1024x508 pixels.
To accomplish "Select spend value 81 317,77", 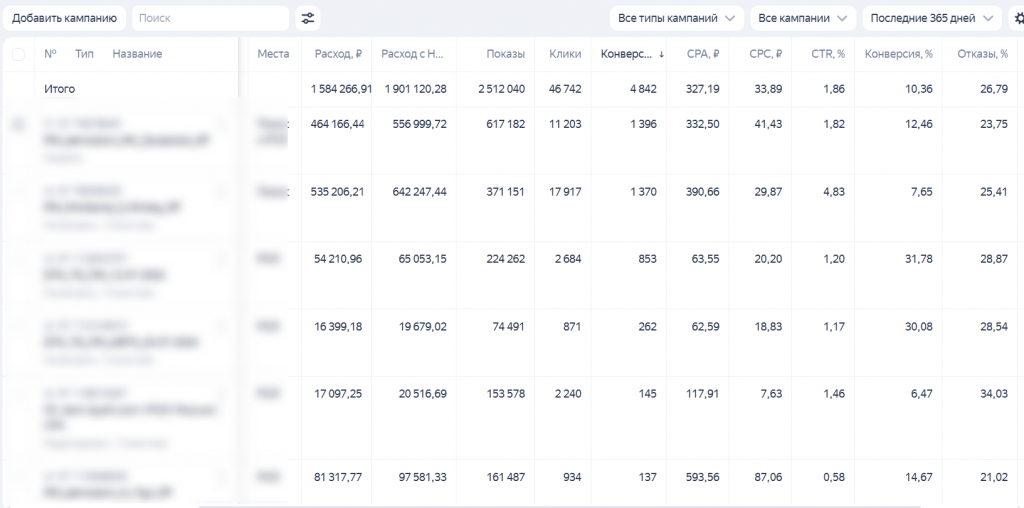I will coord(338,477).
